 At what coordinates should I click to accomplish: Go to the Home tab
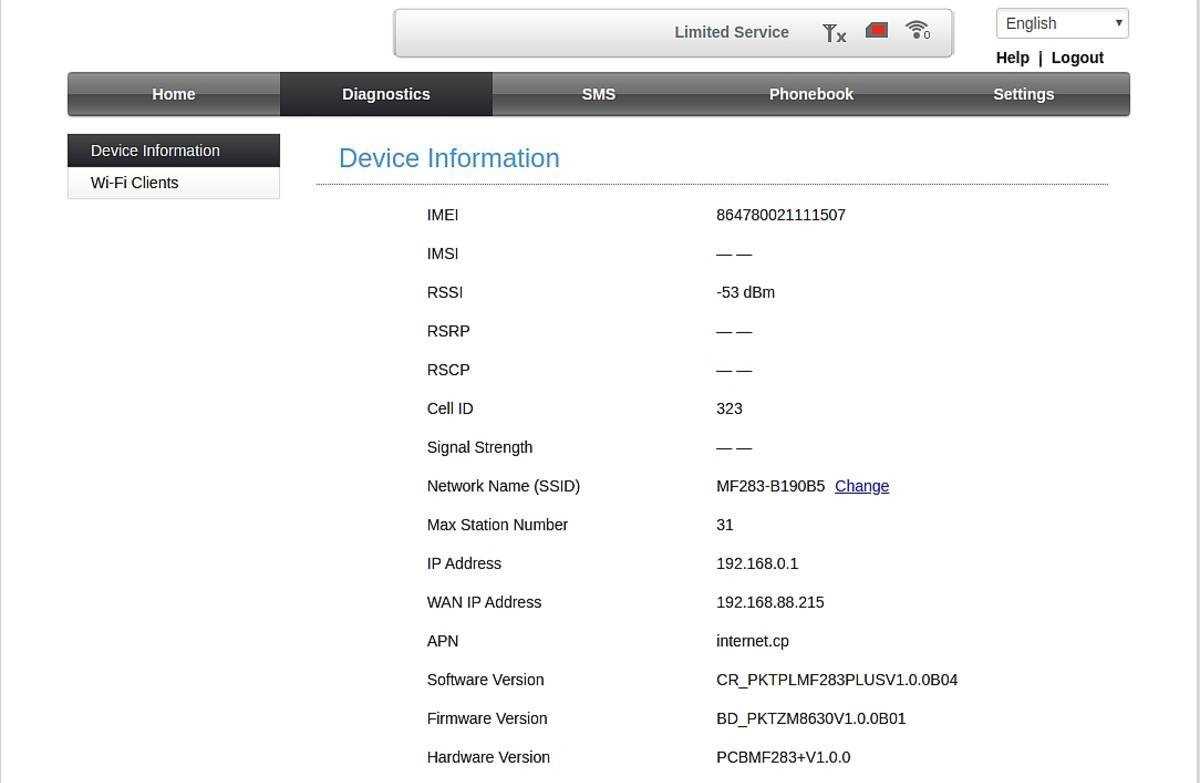point(173,94)
